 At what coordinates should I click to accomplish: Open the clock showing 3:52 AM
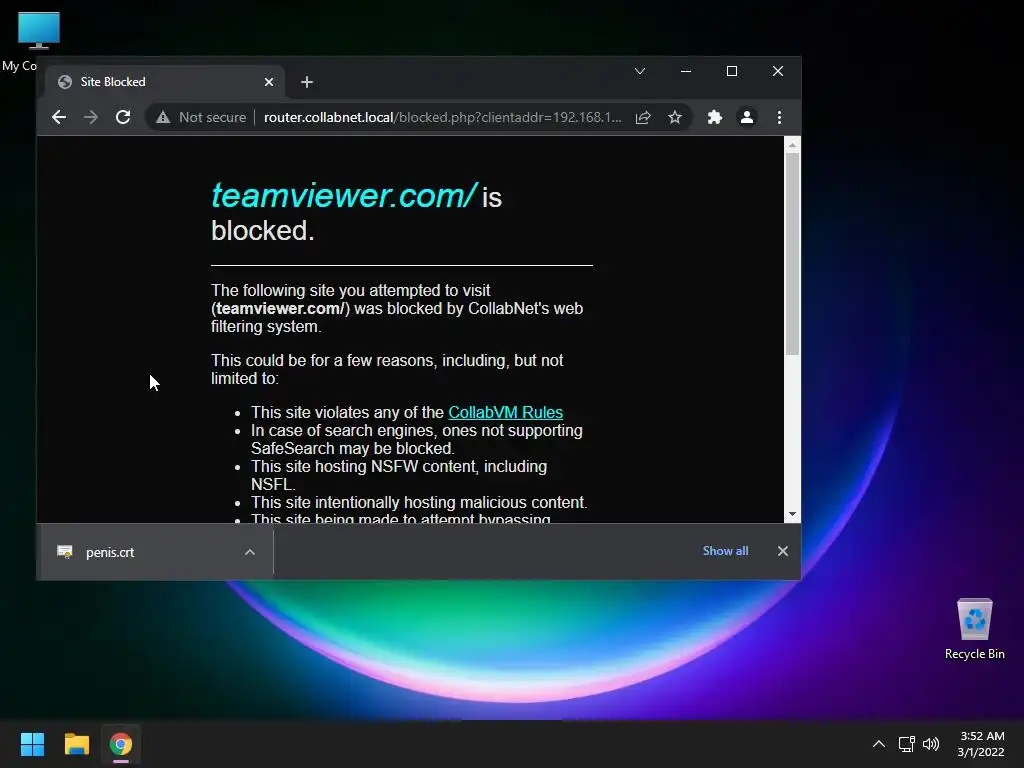pos(981,744)
